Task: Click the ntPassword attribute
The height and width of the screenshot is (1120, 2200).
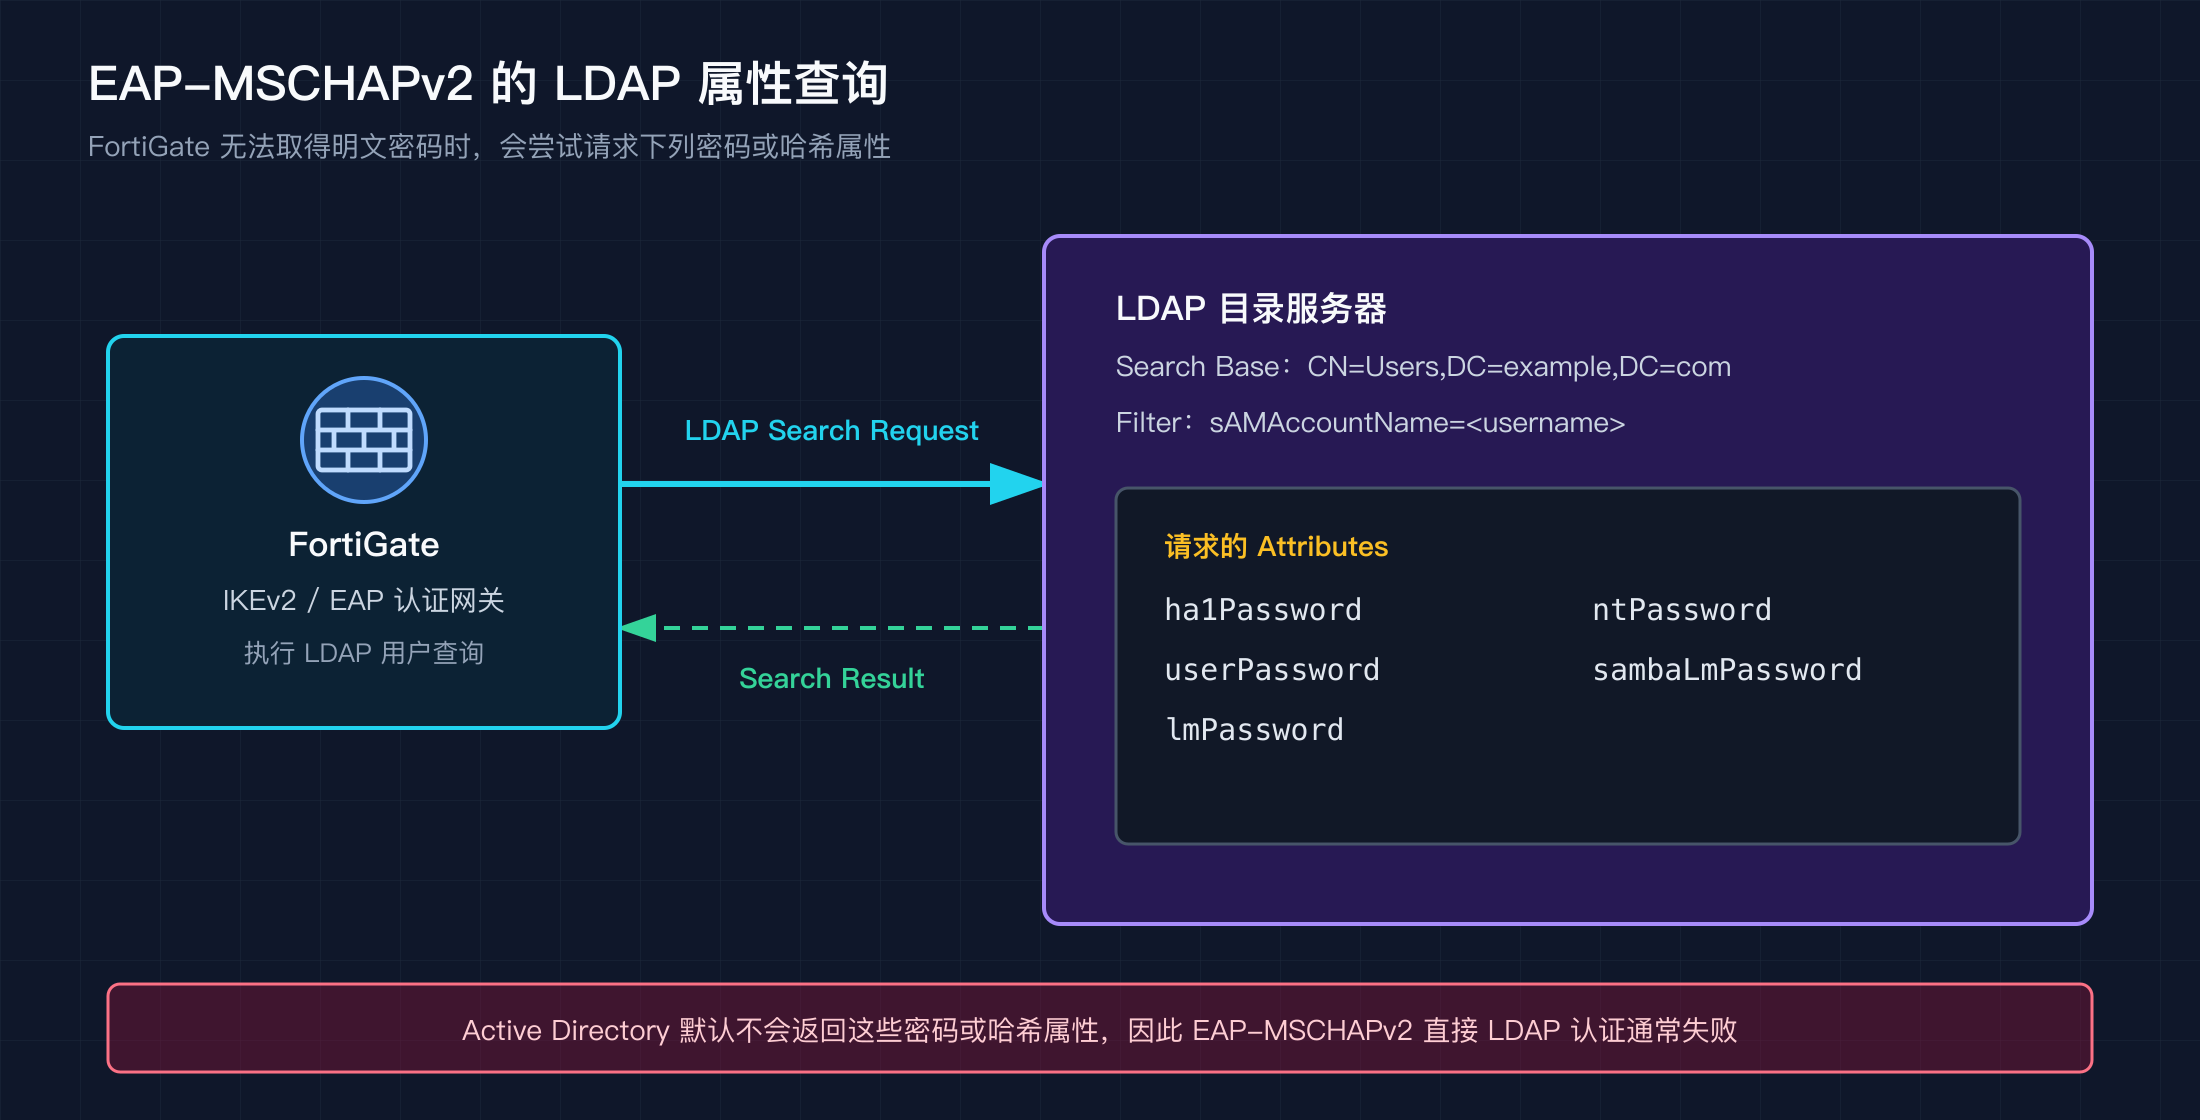Action: pyautogui.click(x=1682, y=610)
